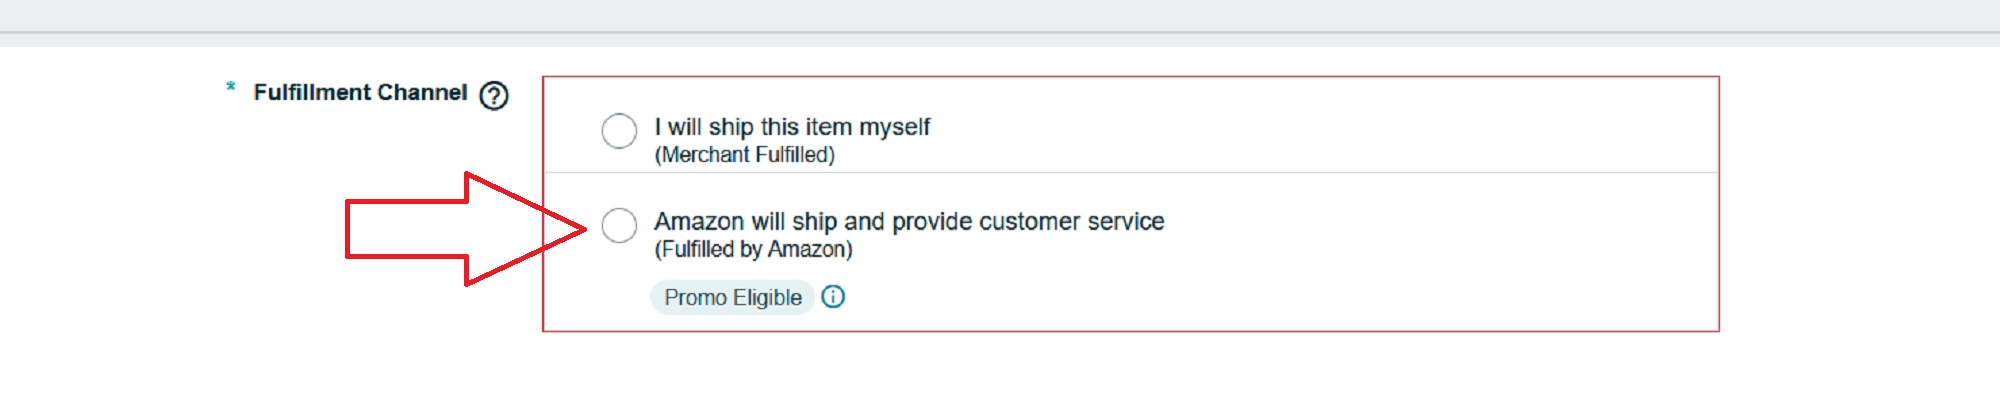Click the divider line between the two fulfillment options
The image size is (2000, 416).
1131,172
